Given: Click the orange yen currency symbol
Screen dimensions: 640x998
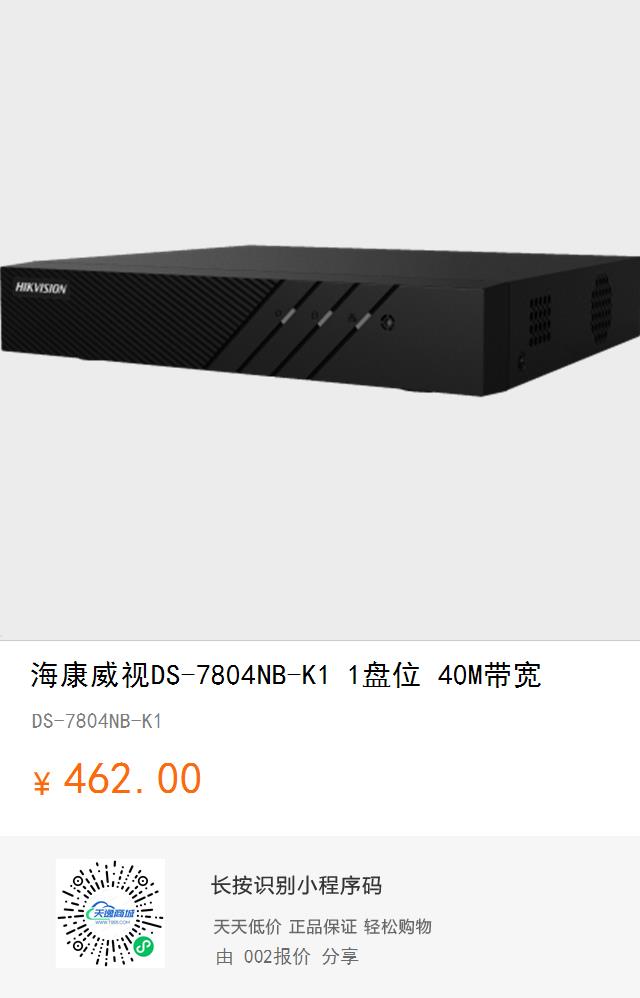Looking at the screenshot, I should (41, 782).
